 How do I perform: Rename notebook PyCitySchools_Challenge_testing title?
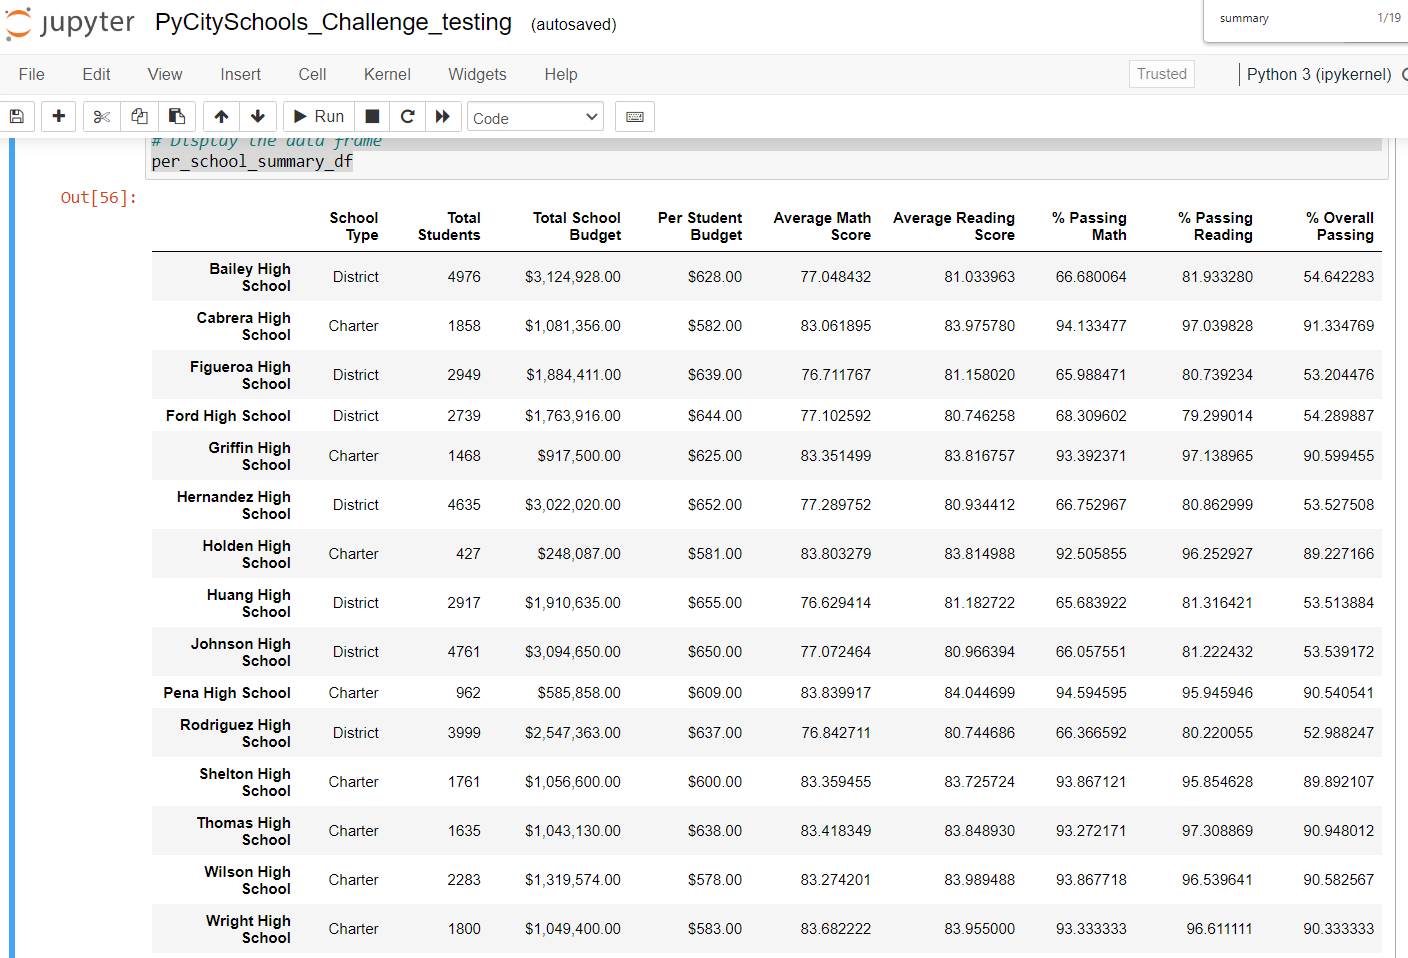pos(333,22)
